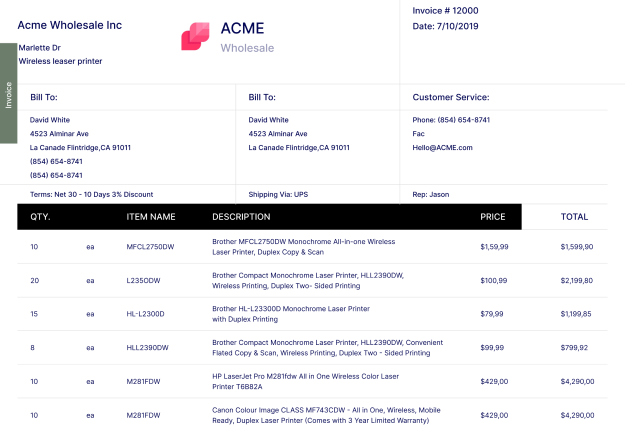Click the HLL2390DW item name
The image size is (625, 425).
tap(147, 348)
